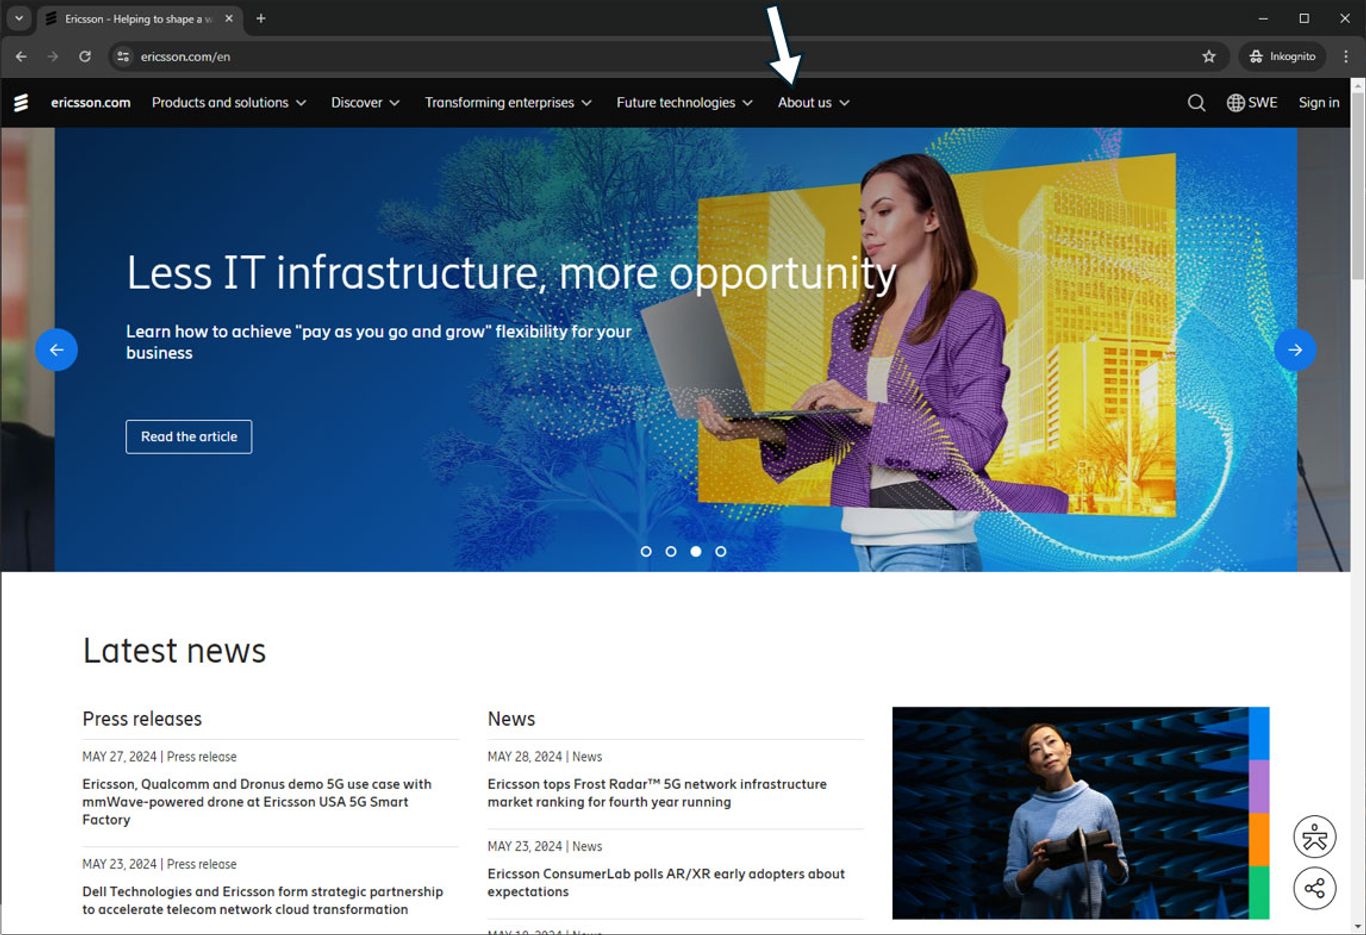Click browser forward arrow
This screenshot has height=935, width=1366.
click(x=52, y=56)
